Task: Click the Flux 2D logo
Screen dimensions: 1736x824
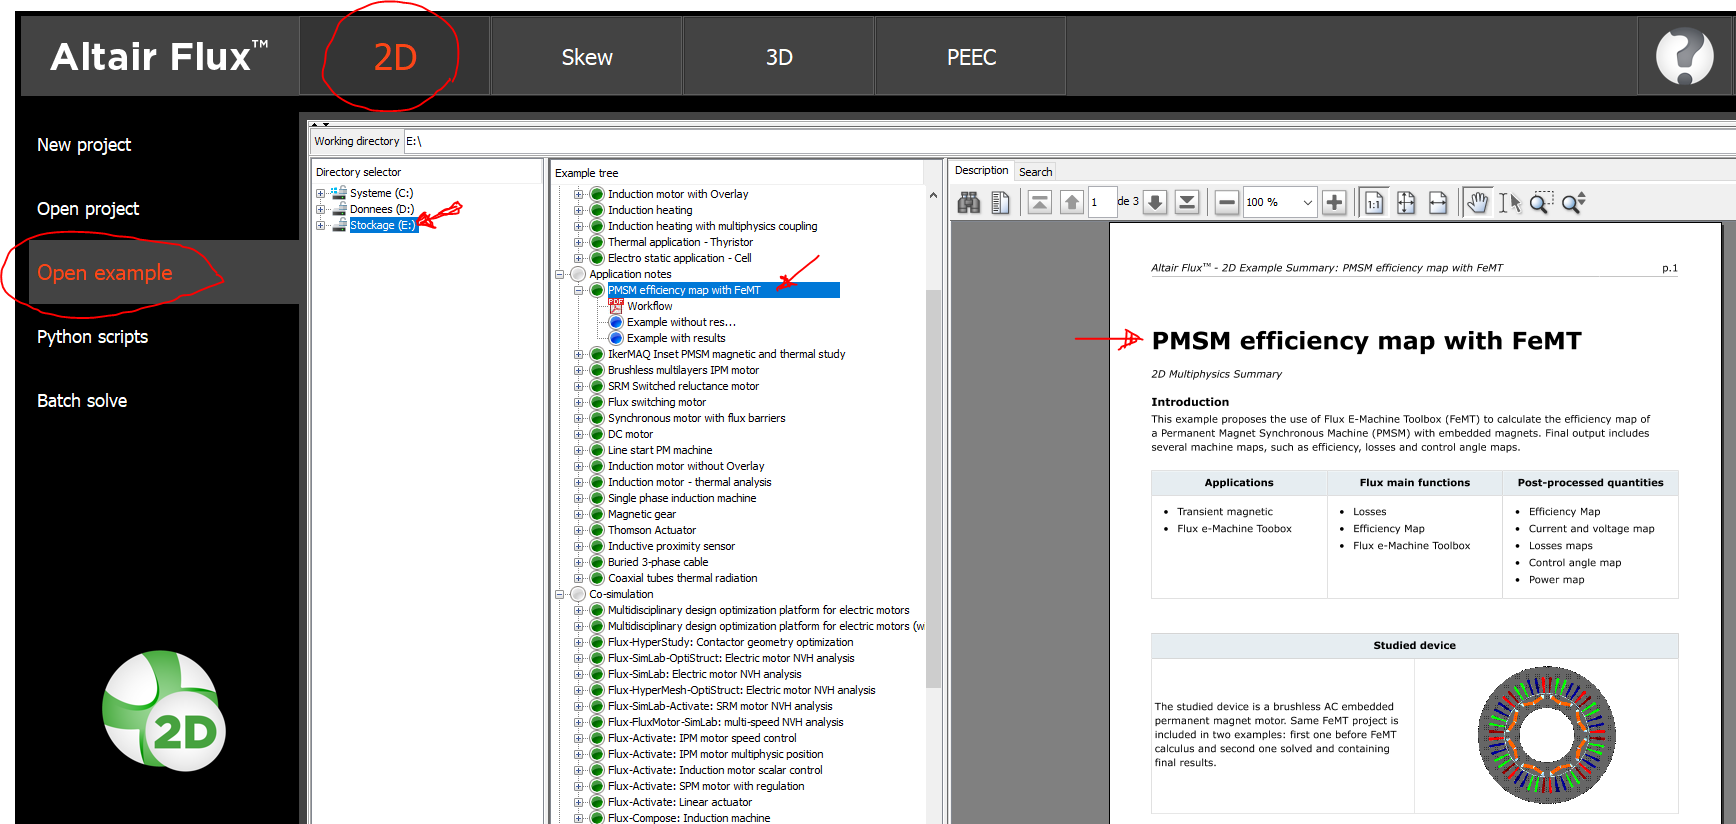Action: click(x=165, y=711)
